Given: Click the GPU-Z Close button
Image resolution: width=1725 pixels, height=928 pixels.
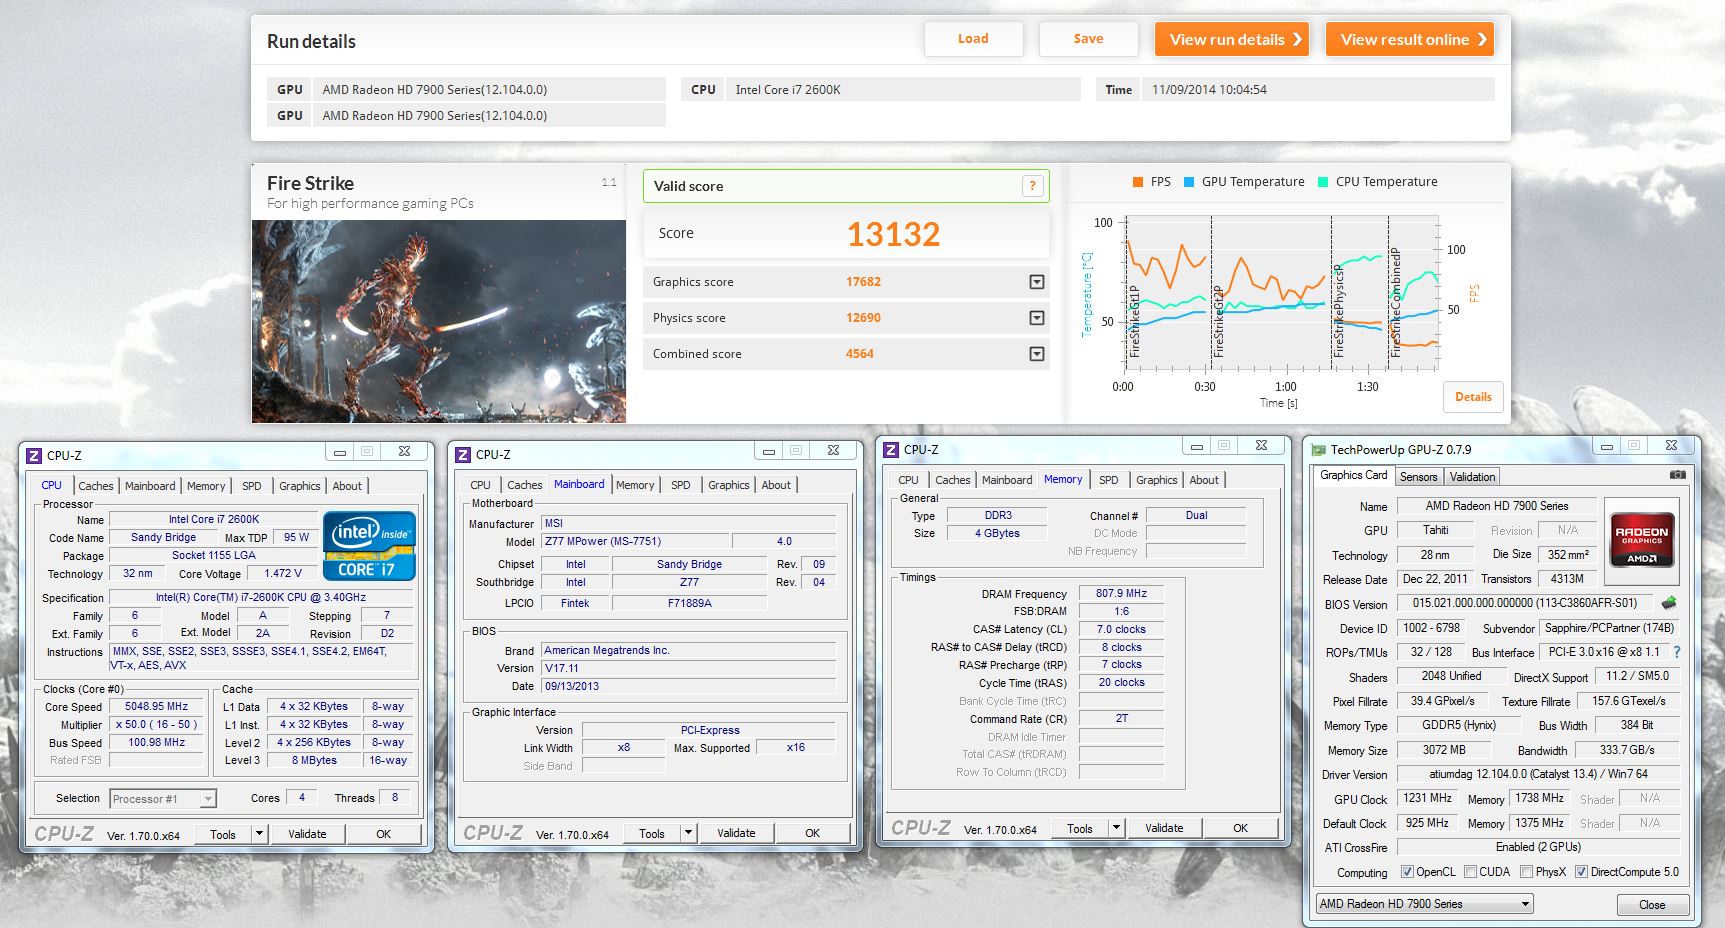Looking at the screenshot, I should click(1652, 905).
